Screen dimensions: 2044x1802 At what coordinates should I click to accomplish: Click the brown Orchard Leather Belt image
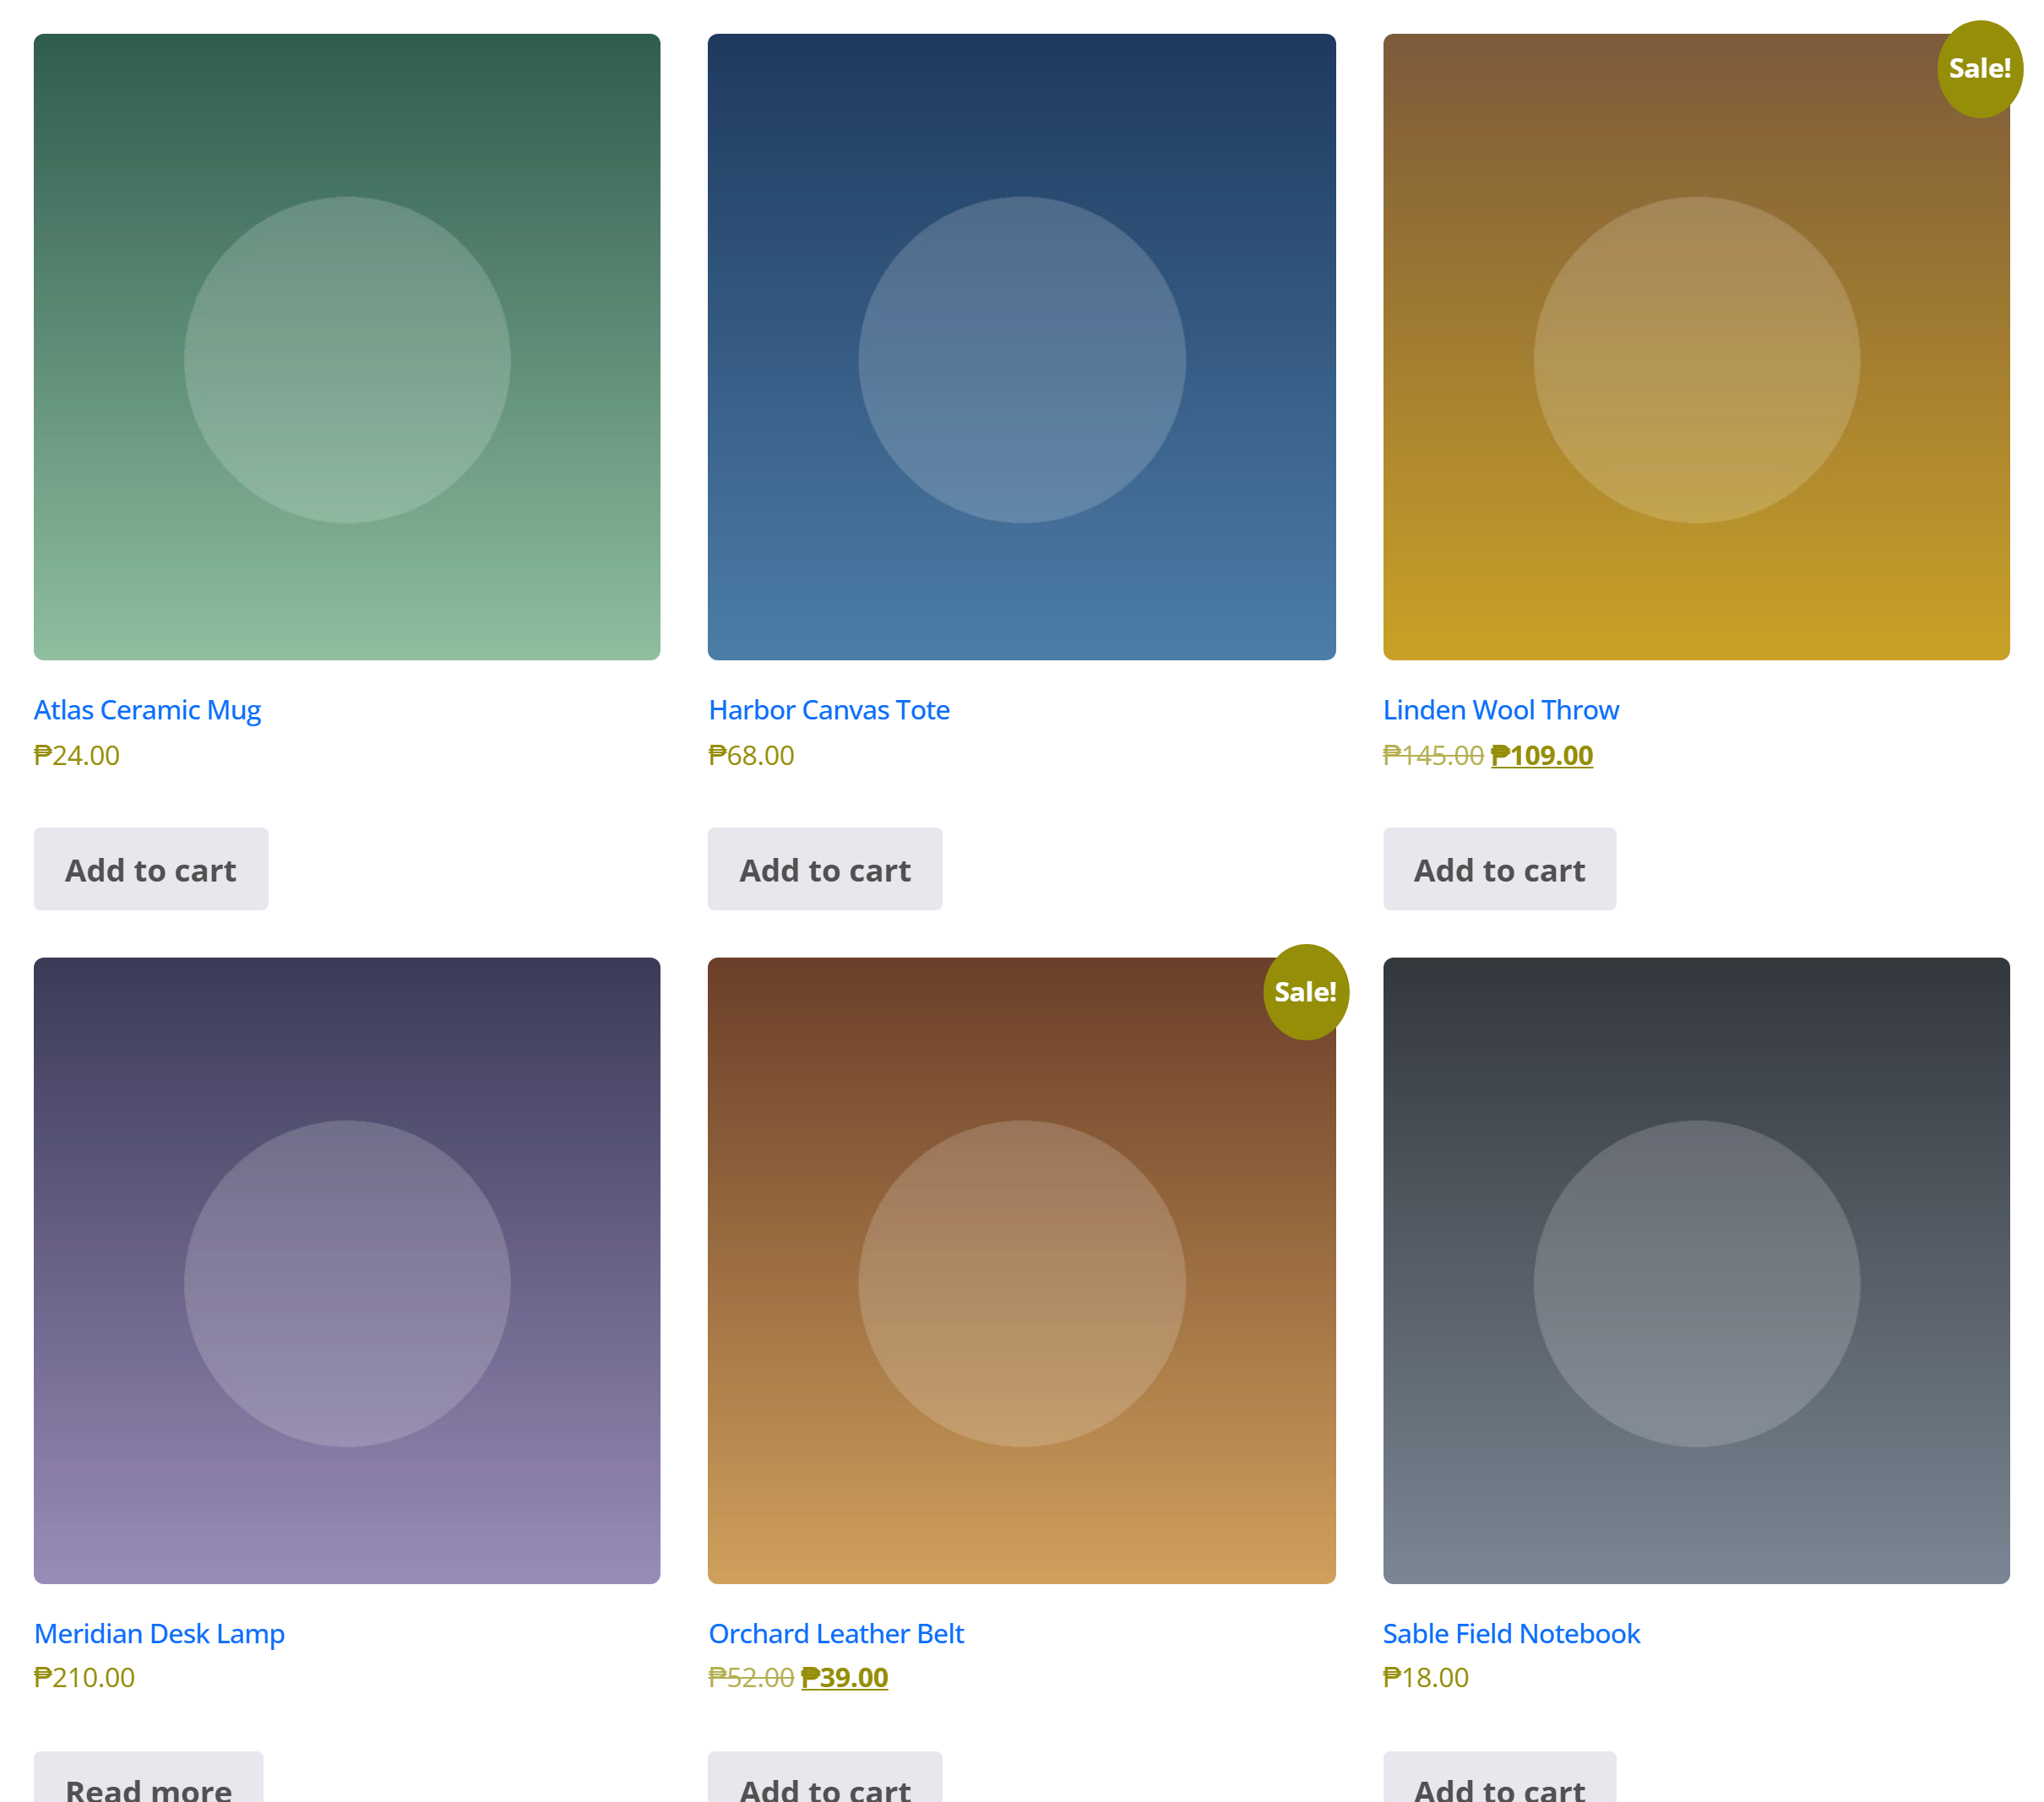(1021, 1270)
